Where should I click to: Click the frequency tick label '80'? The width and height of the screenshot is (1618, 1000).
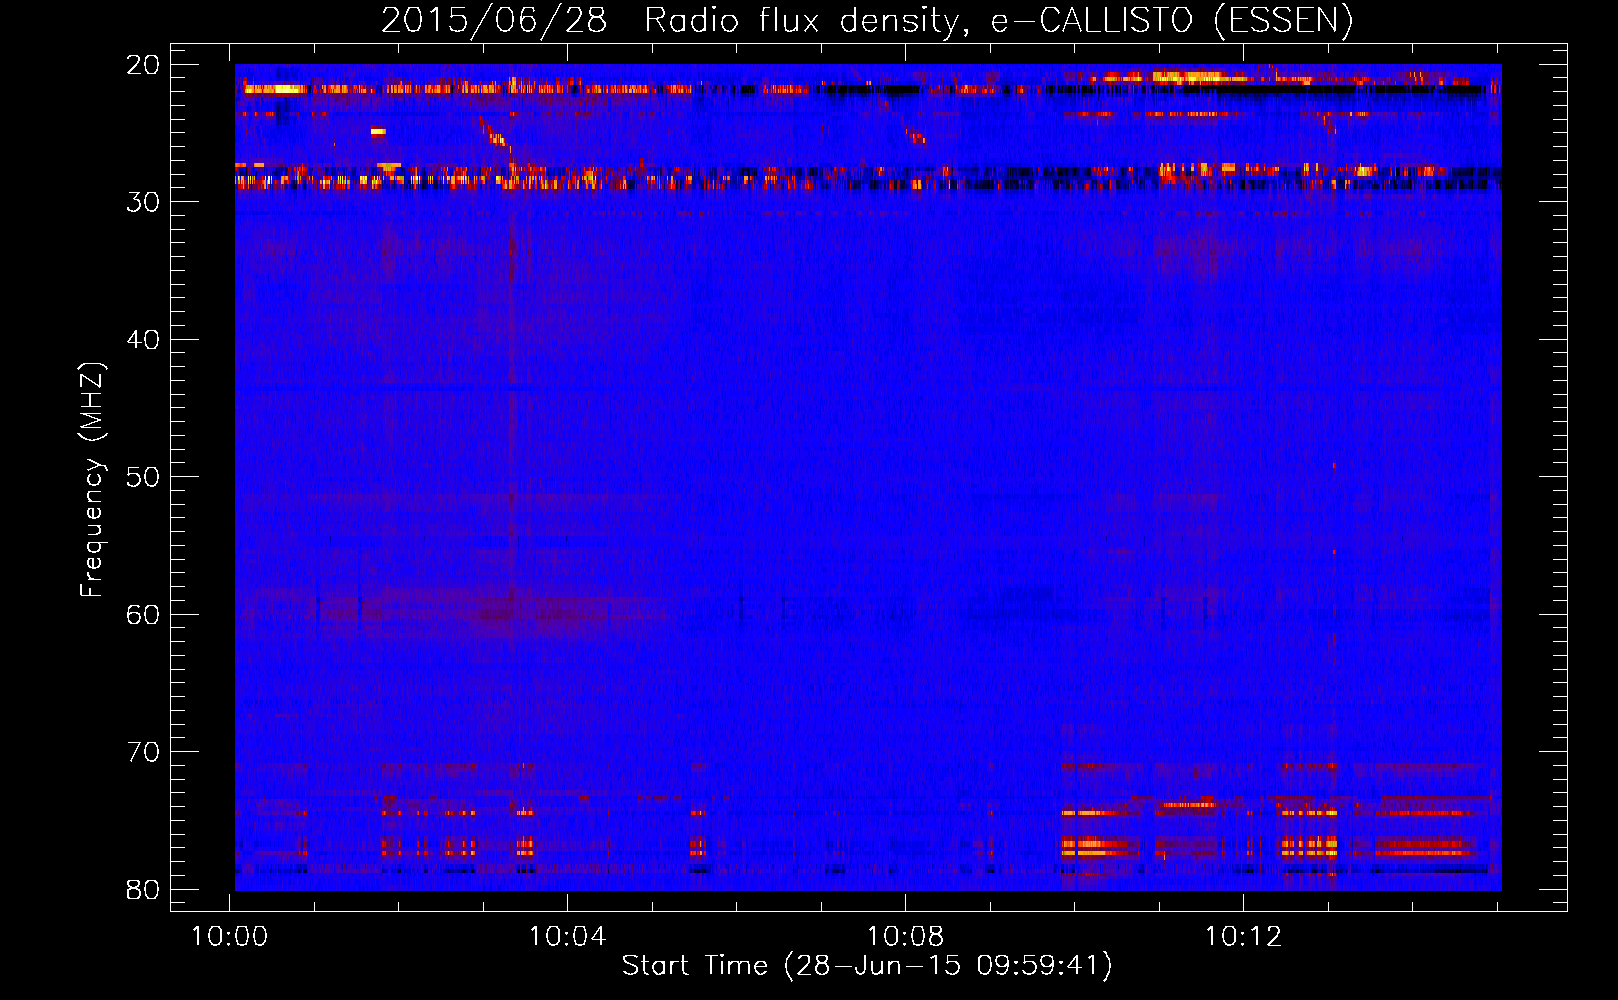[144, 889]
